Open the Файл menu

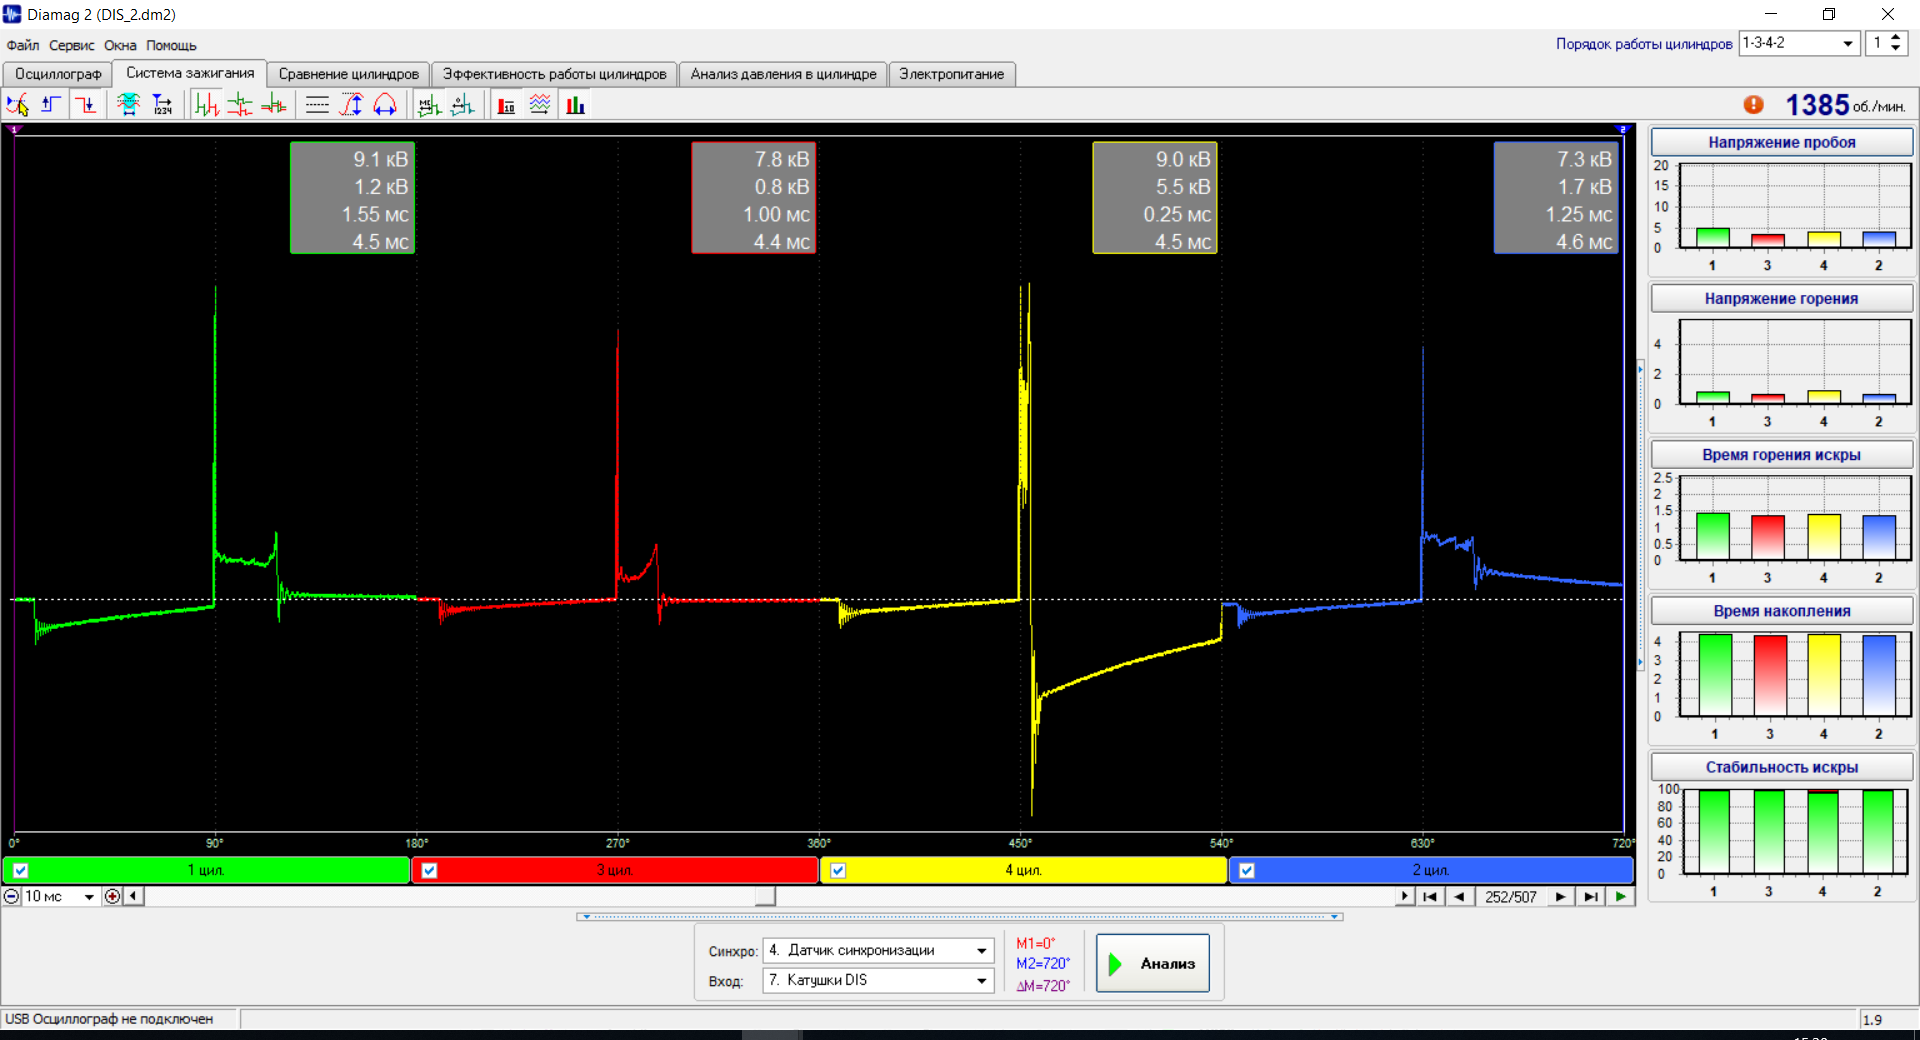pyautogui.click(x=22, y=45)
